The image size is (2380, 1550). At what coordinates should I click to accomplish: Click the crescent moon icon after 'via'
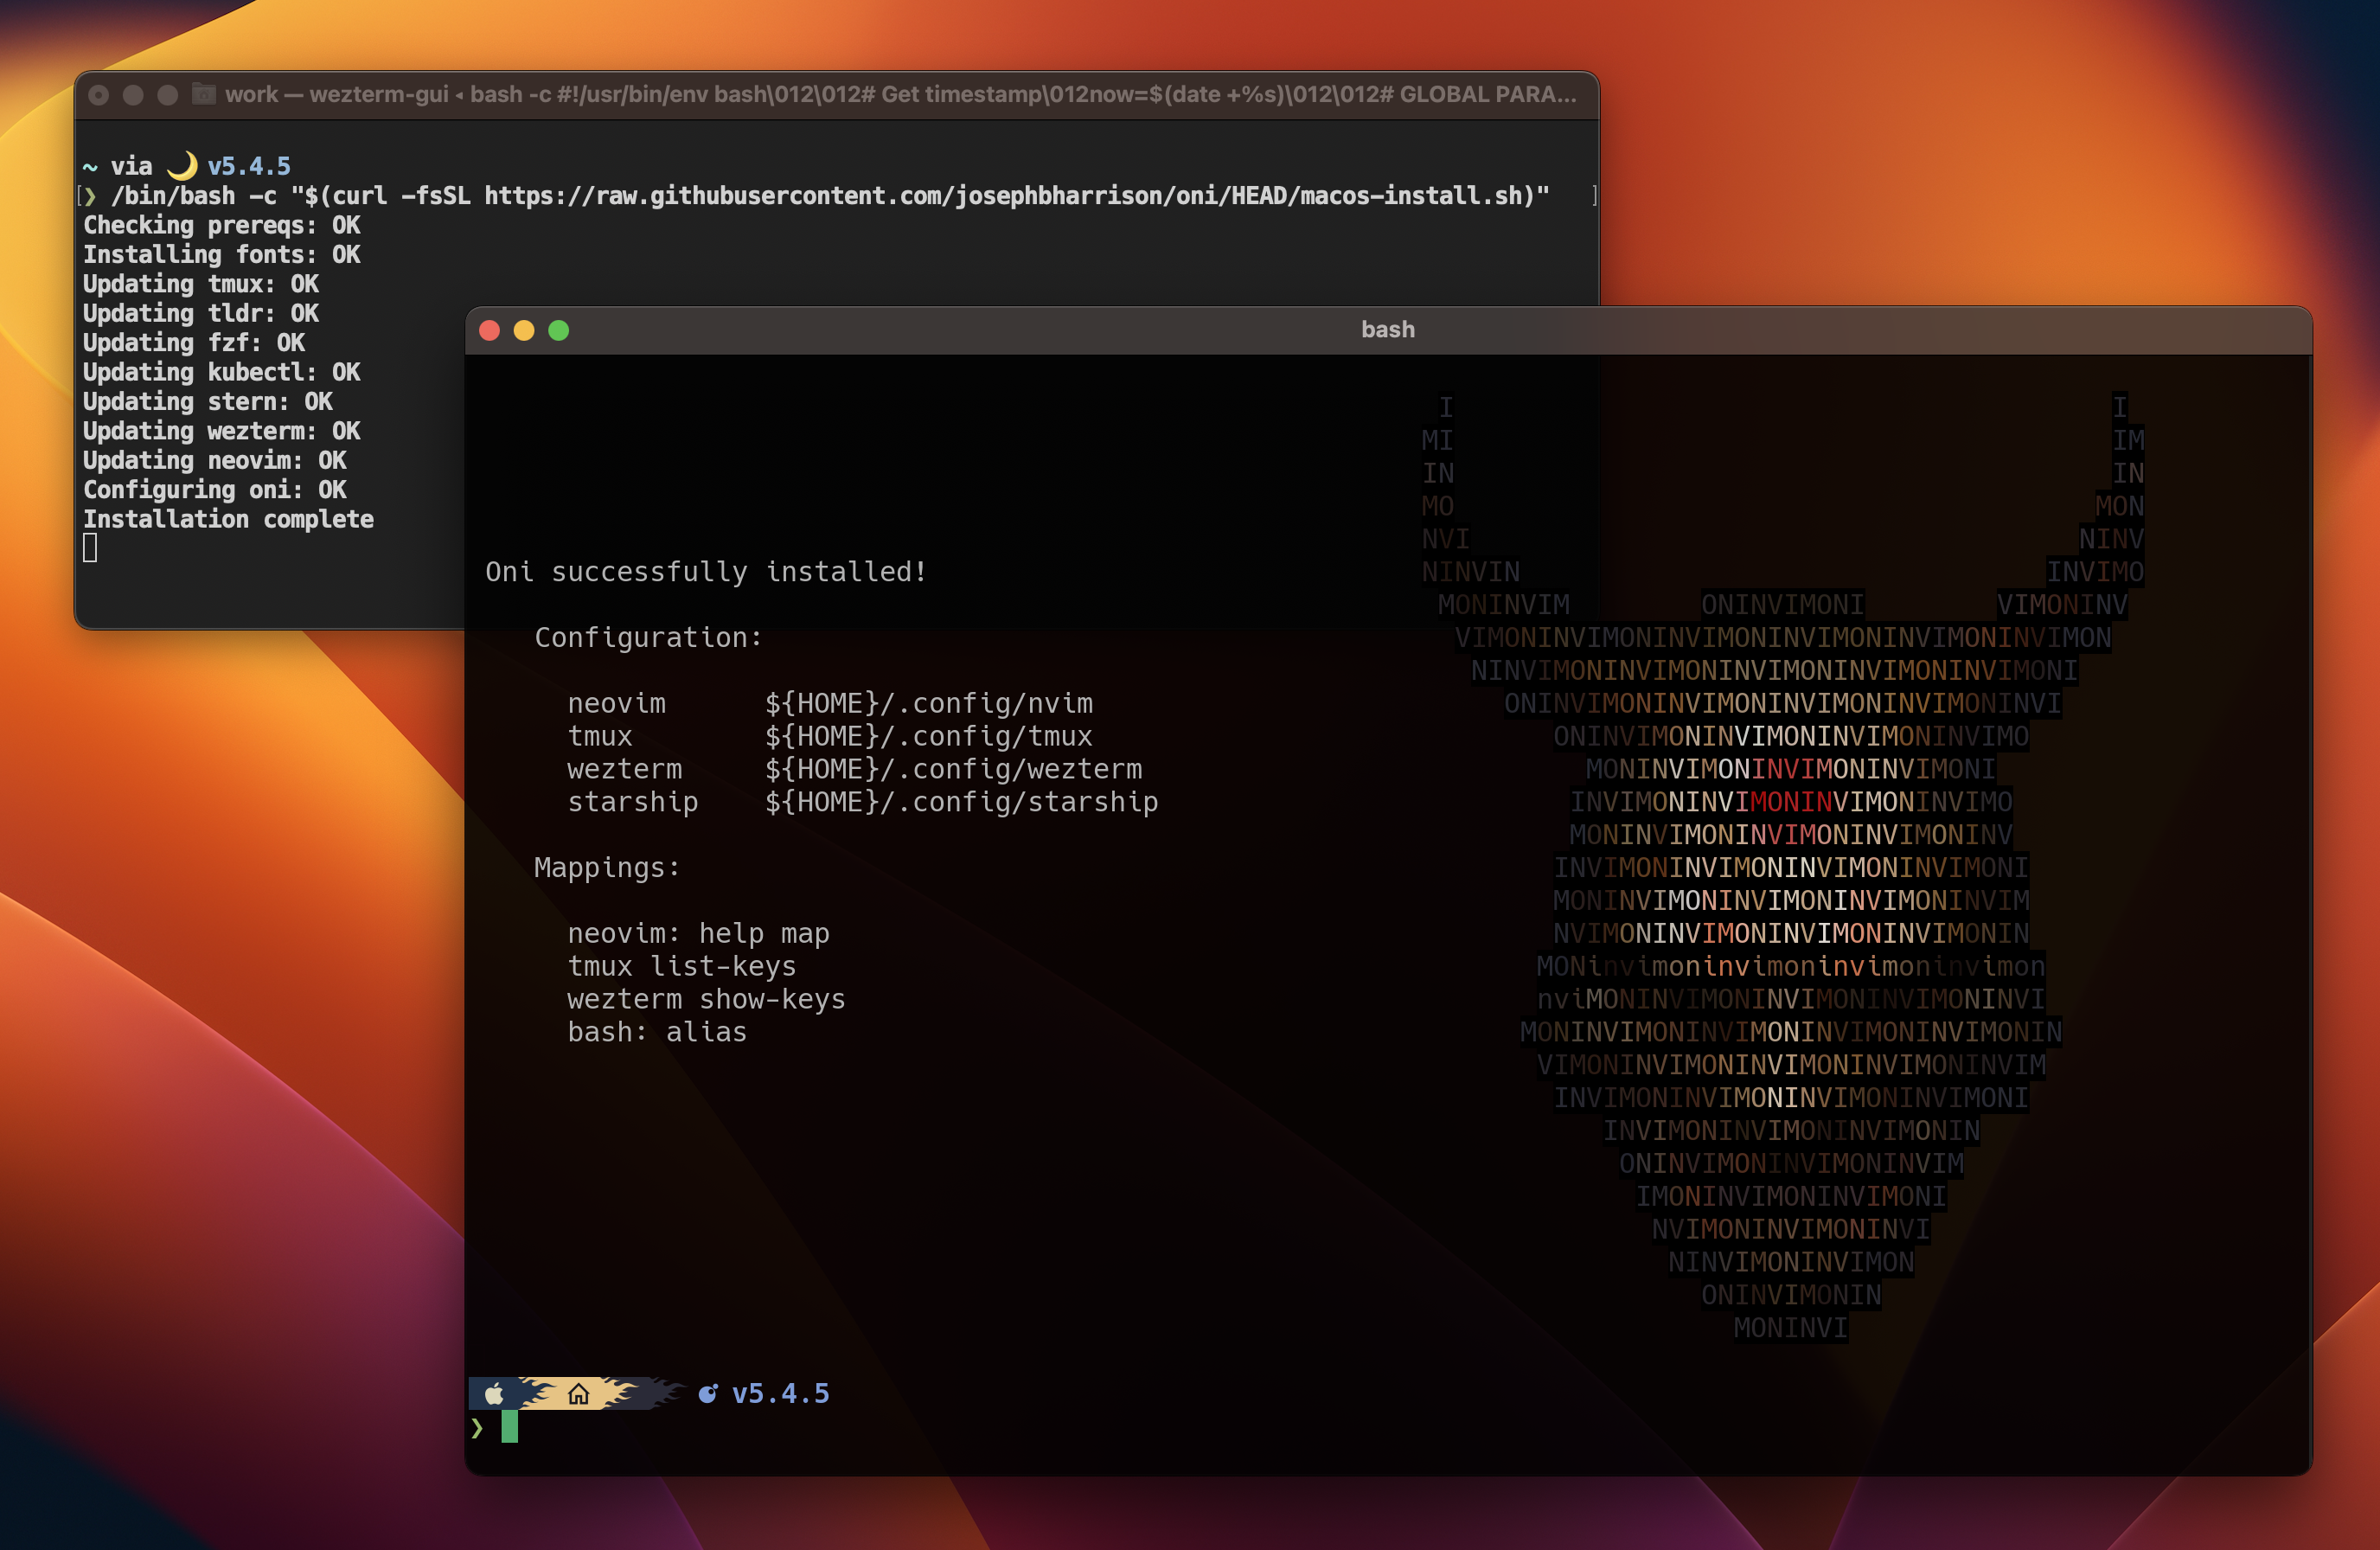182,165
